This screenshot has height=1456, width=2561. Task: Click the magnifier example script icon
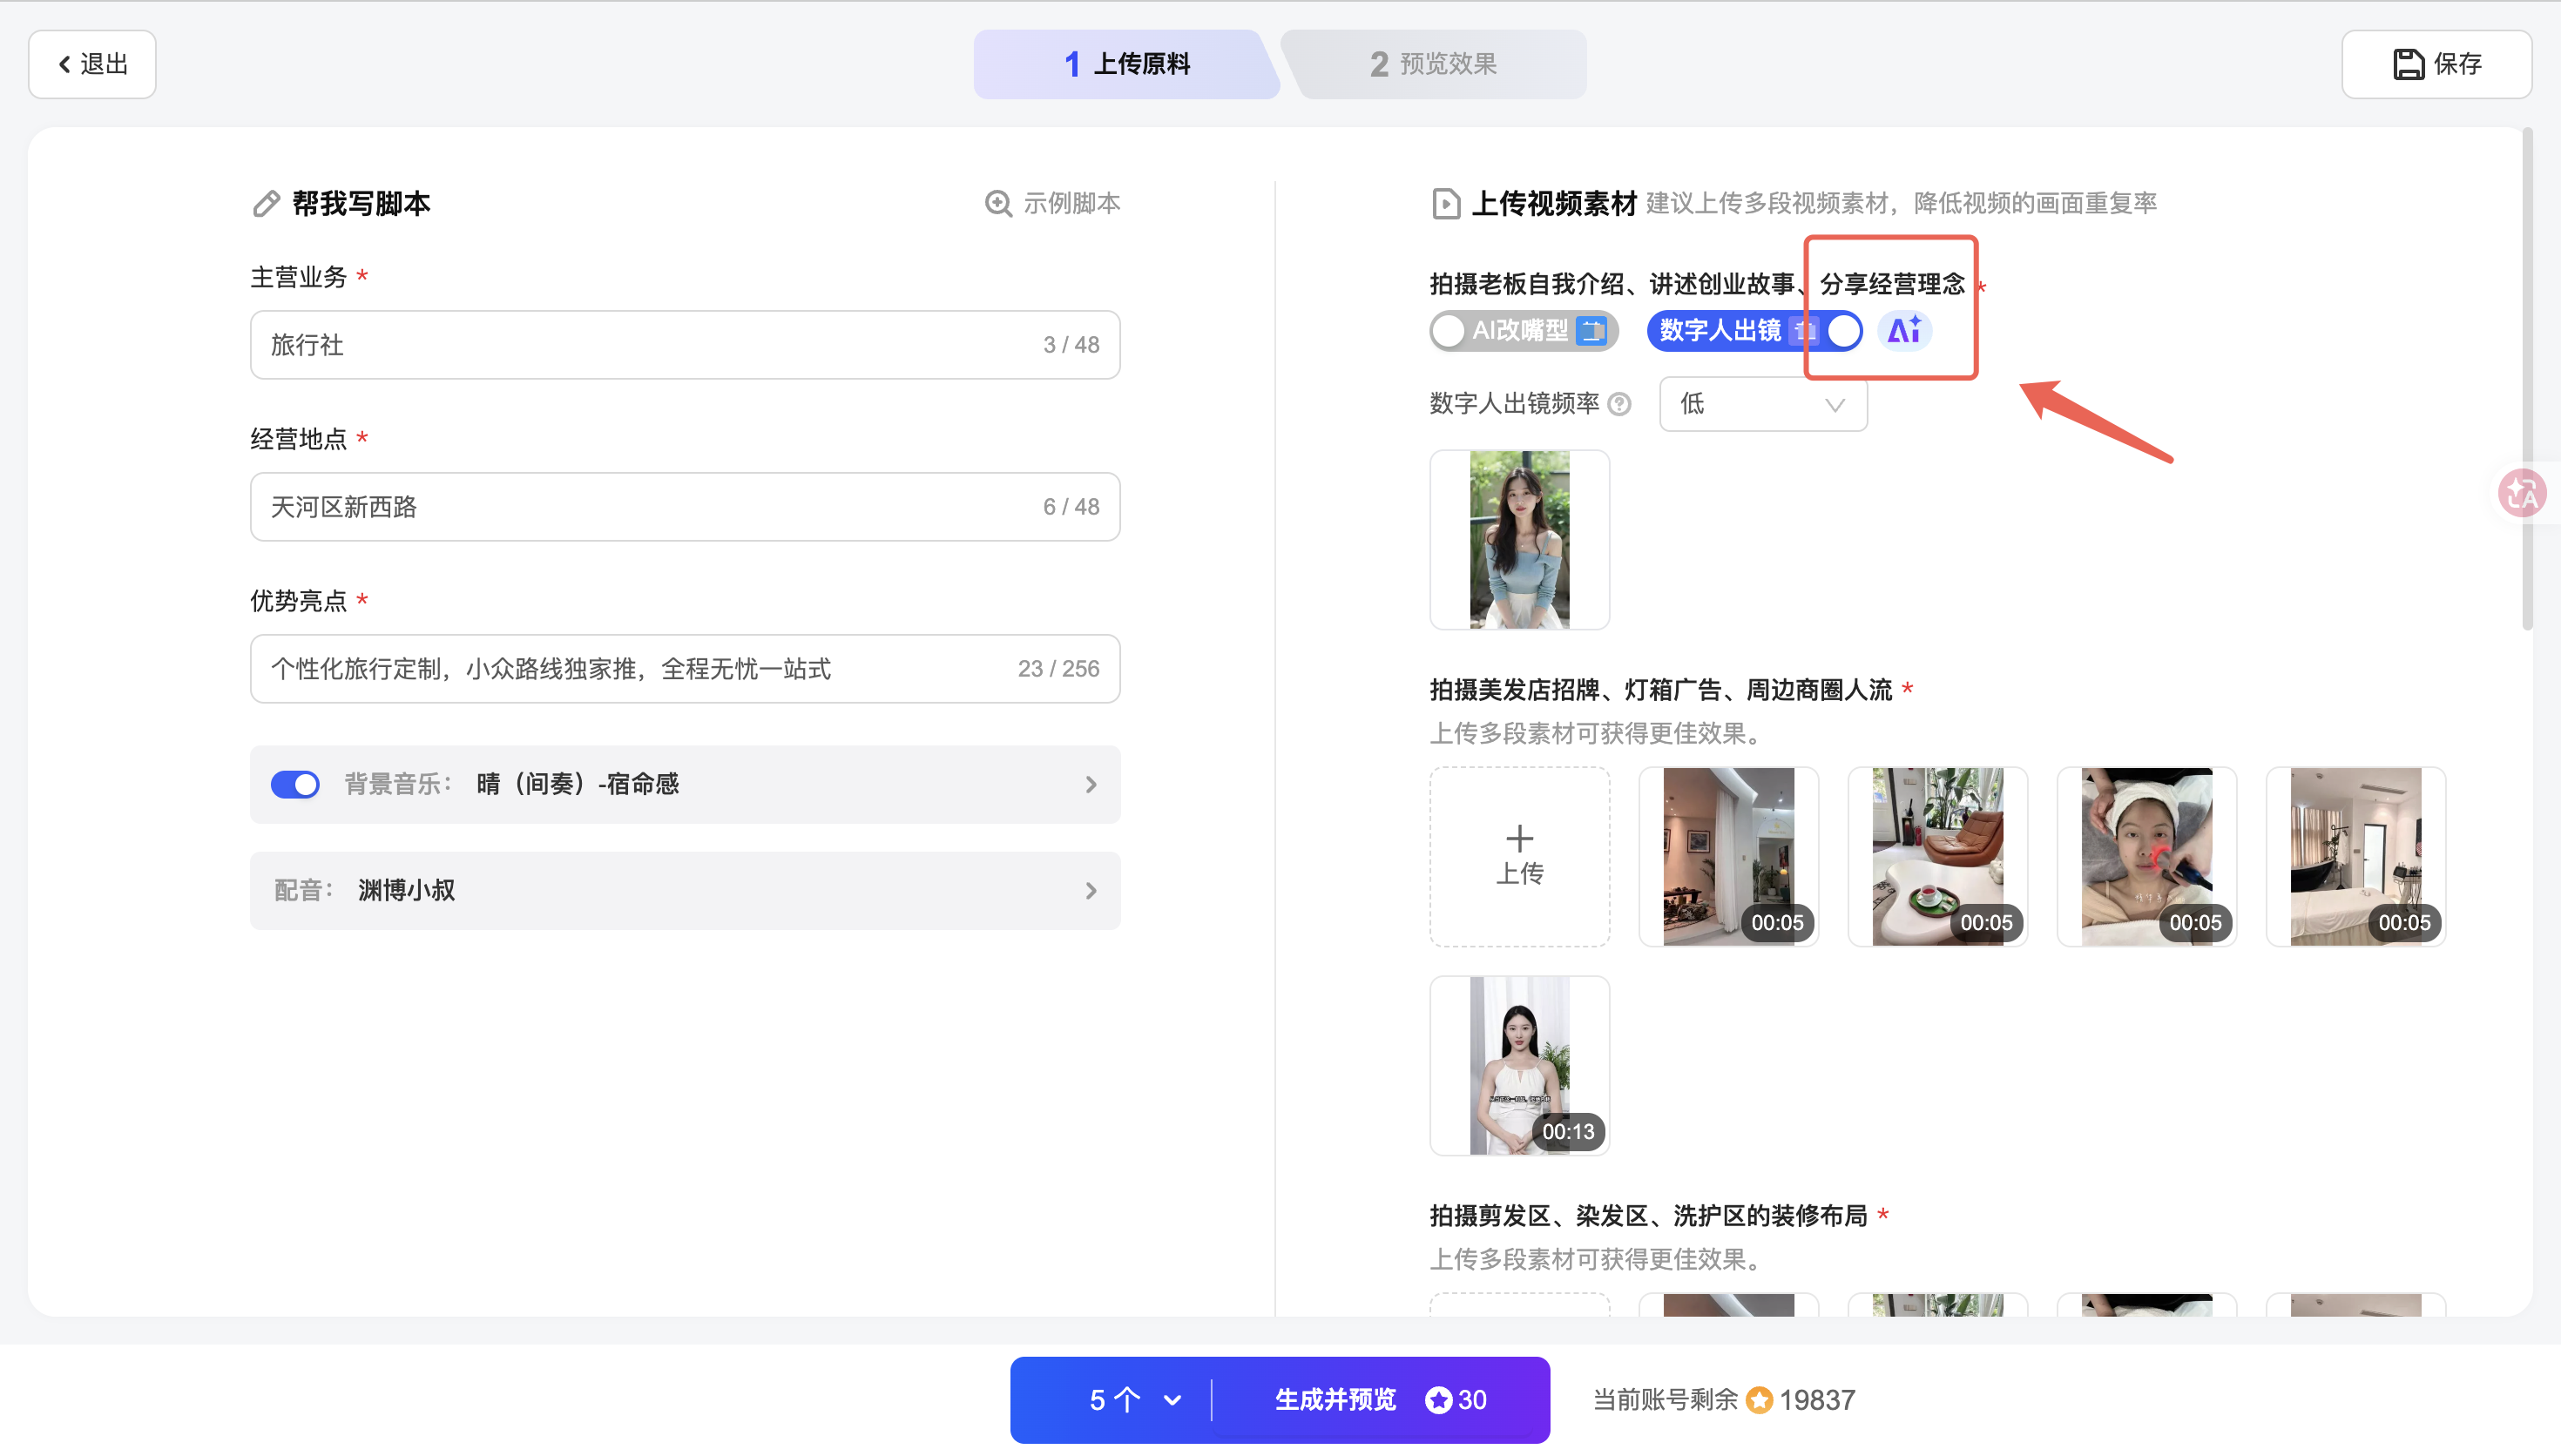tap(997, 204)
